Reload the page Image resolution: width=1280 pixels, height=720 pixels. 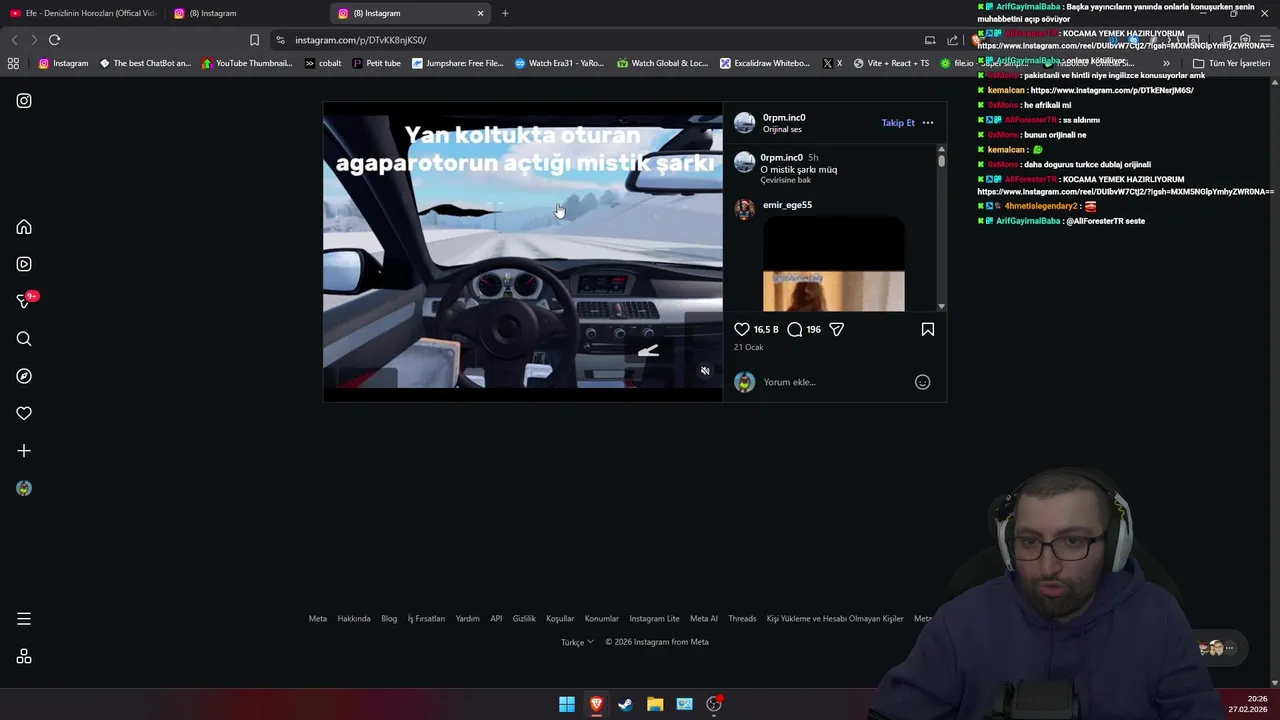coord(55,40)
